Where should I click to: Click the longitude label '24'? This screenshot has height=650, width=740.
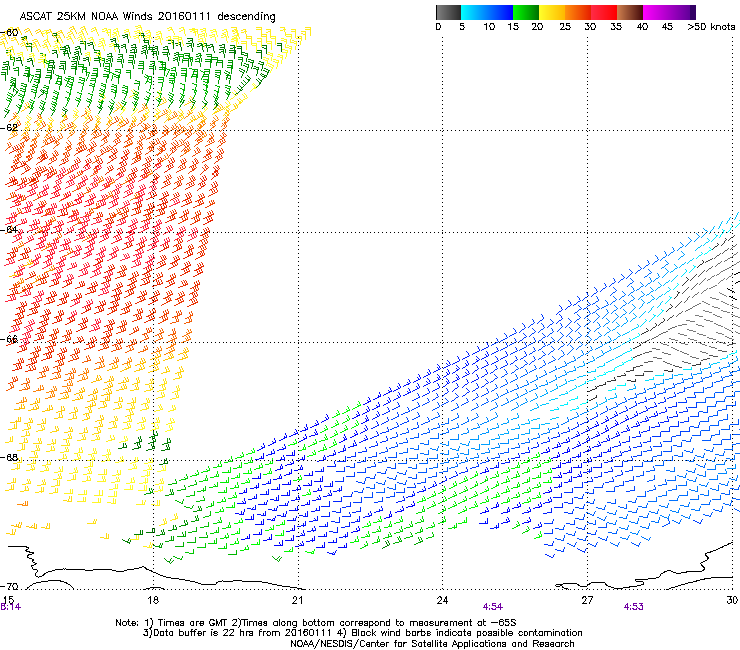442,600
